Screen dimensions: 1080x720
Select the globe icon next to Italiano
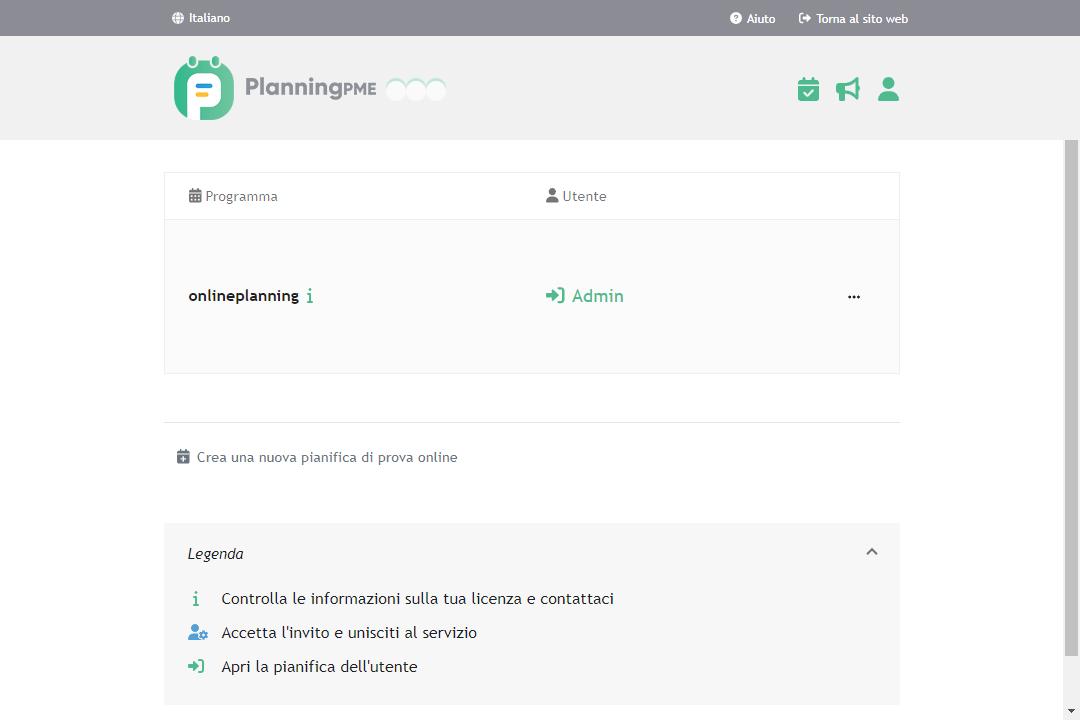pyautogui.click(x=178, y=18)
